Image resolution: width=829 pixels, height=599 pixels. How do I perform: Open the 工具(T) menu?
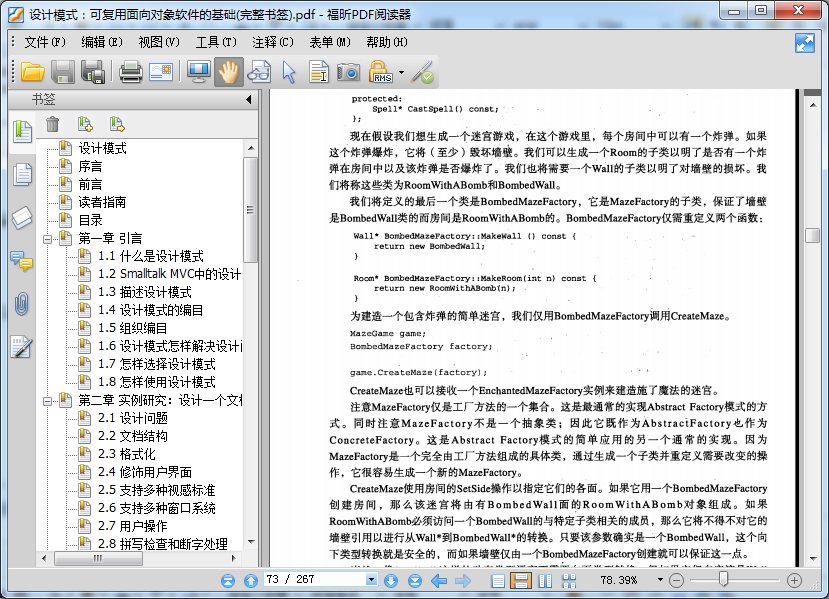[x=216, y=42]
